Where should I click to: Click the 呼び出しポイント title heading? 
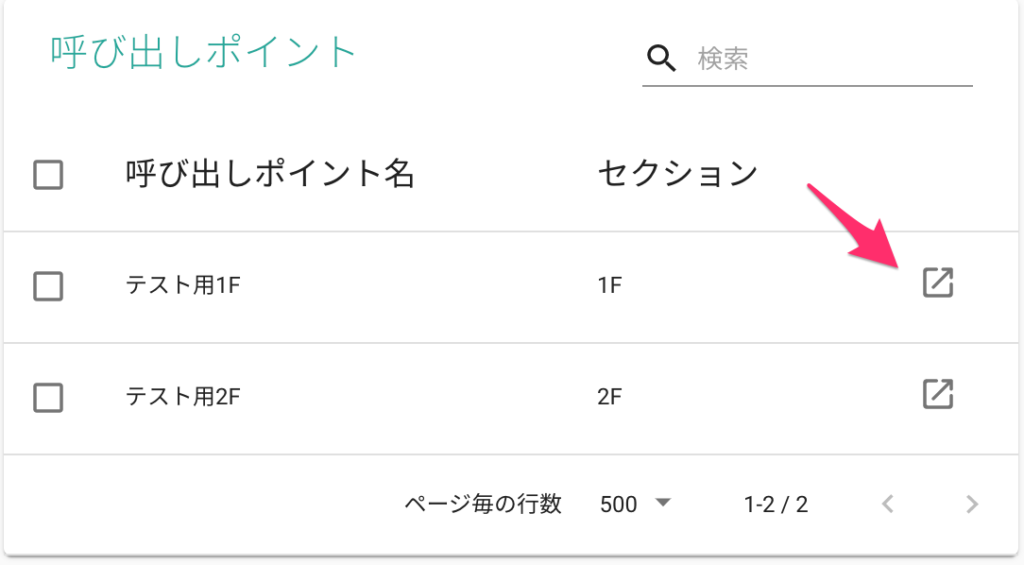[203, 52]
